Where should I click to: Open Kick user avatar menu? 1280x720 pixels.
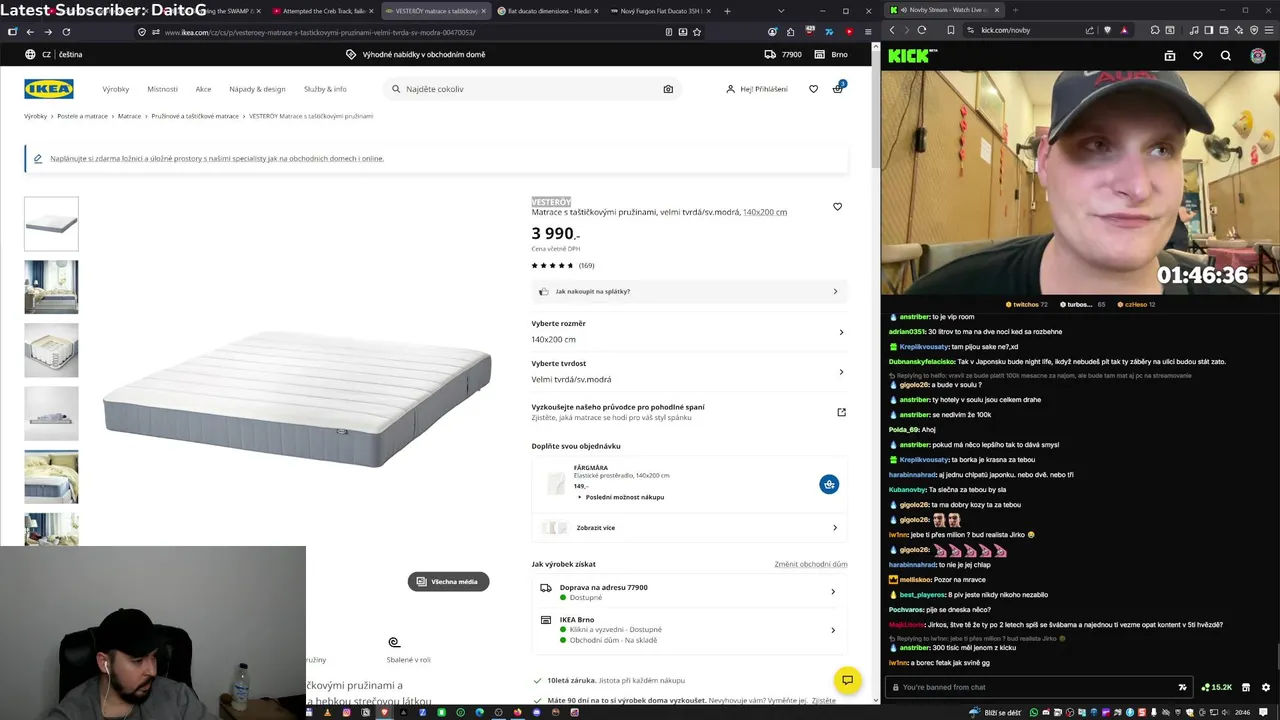(x=1258, y=56)
